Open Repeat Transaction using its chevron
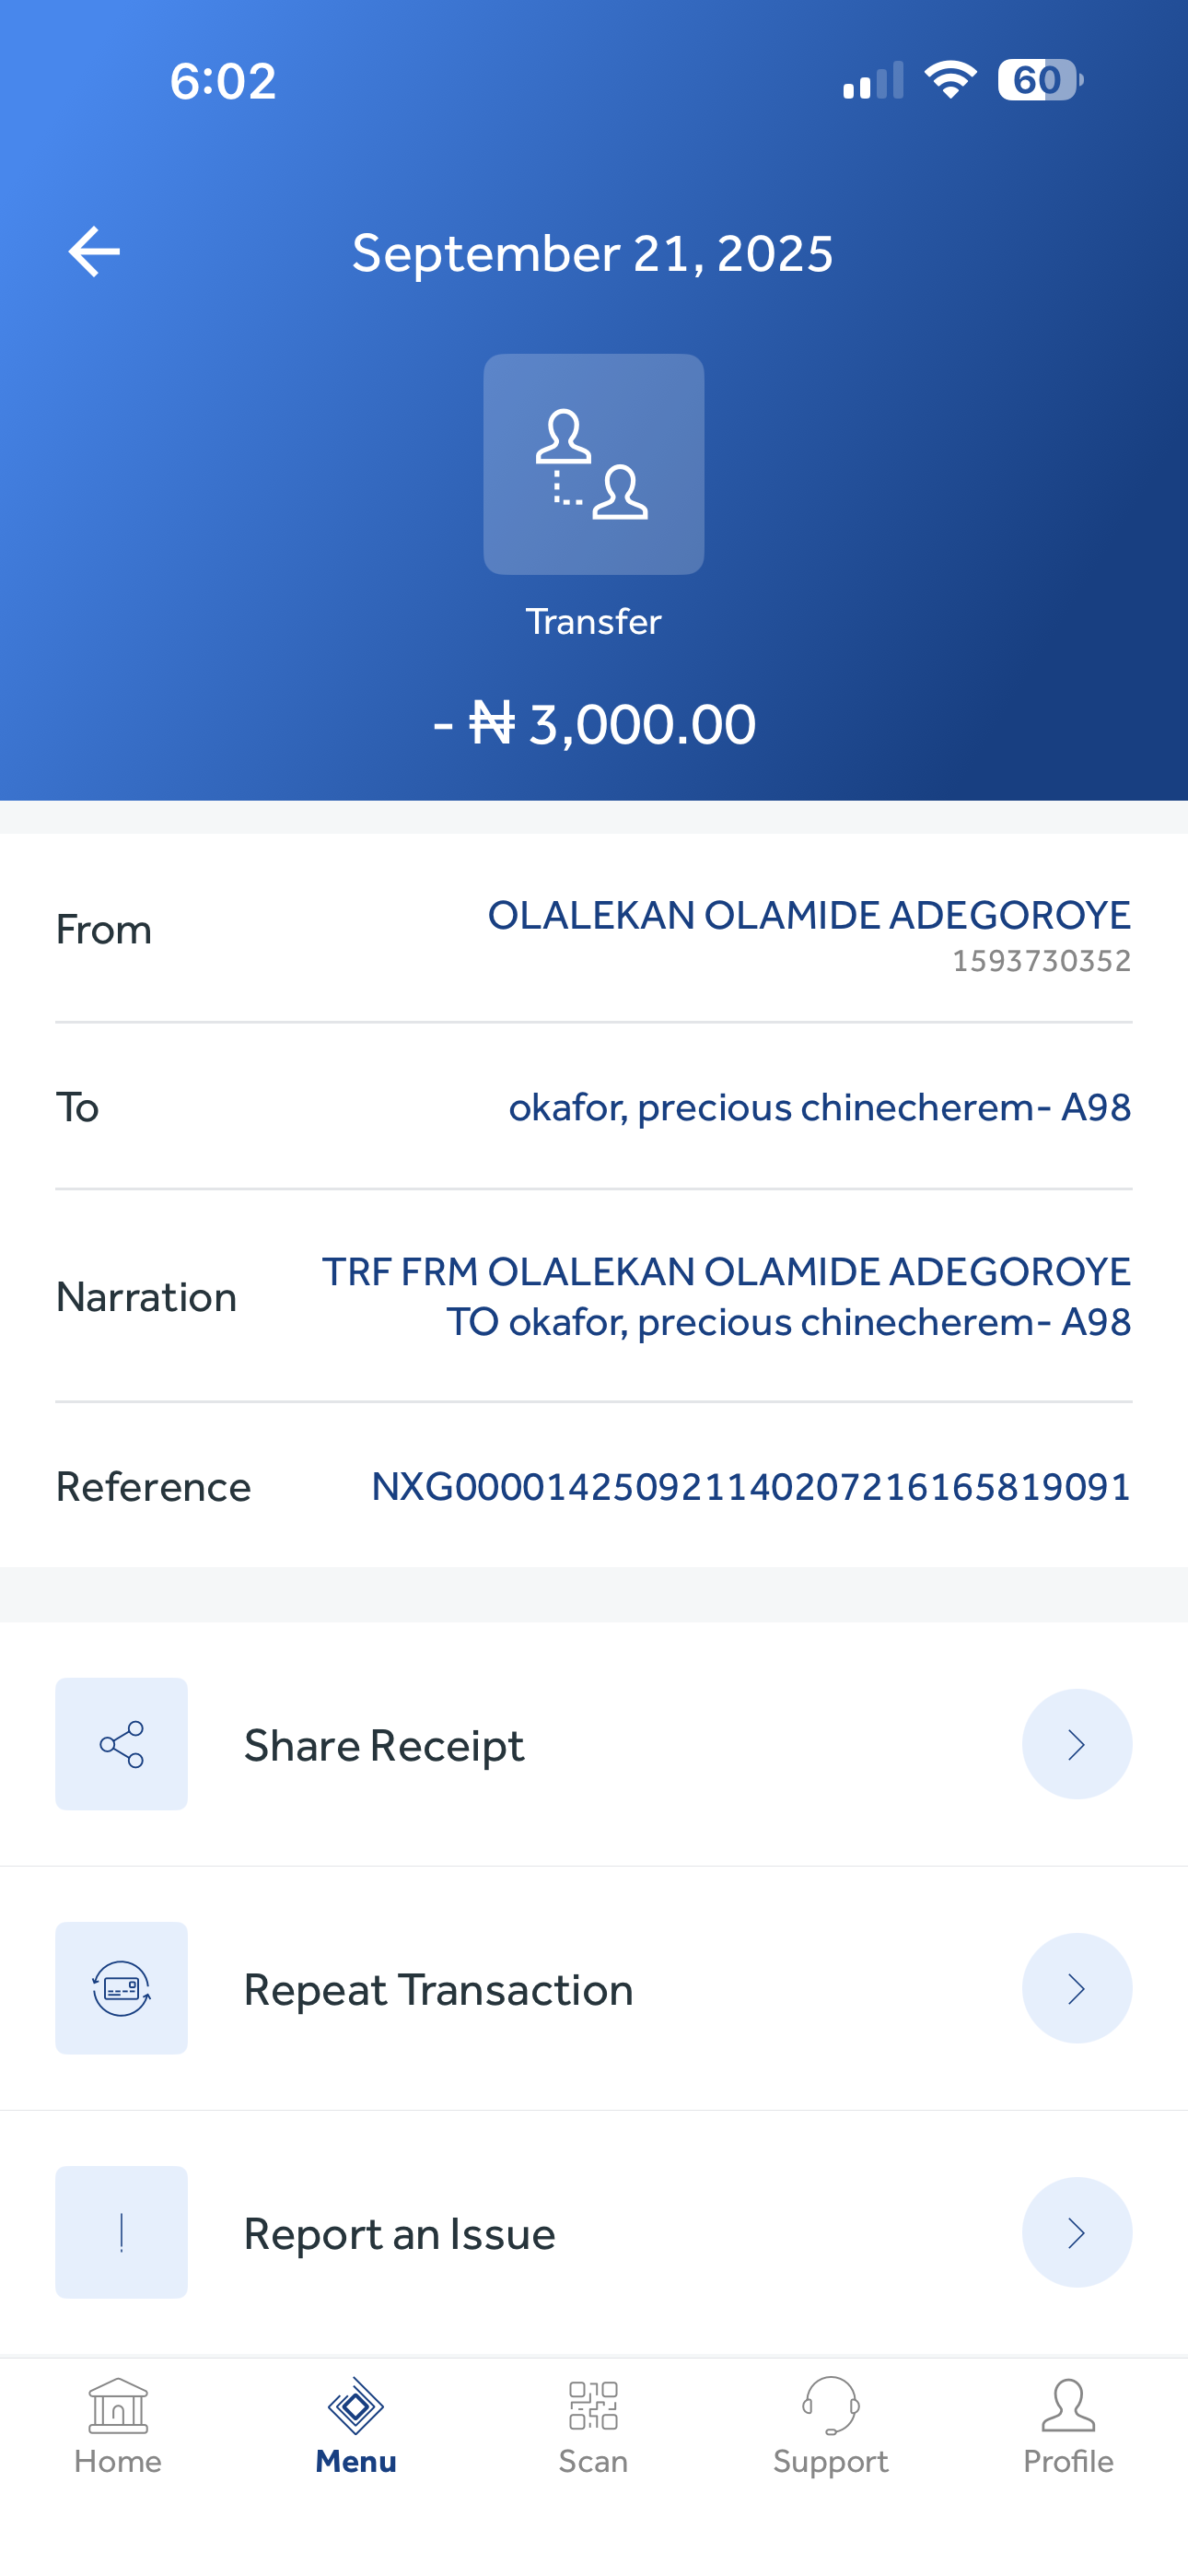The height and width of the screenshot is (2576, 1188). pos(1076,1988)
